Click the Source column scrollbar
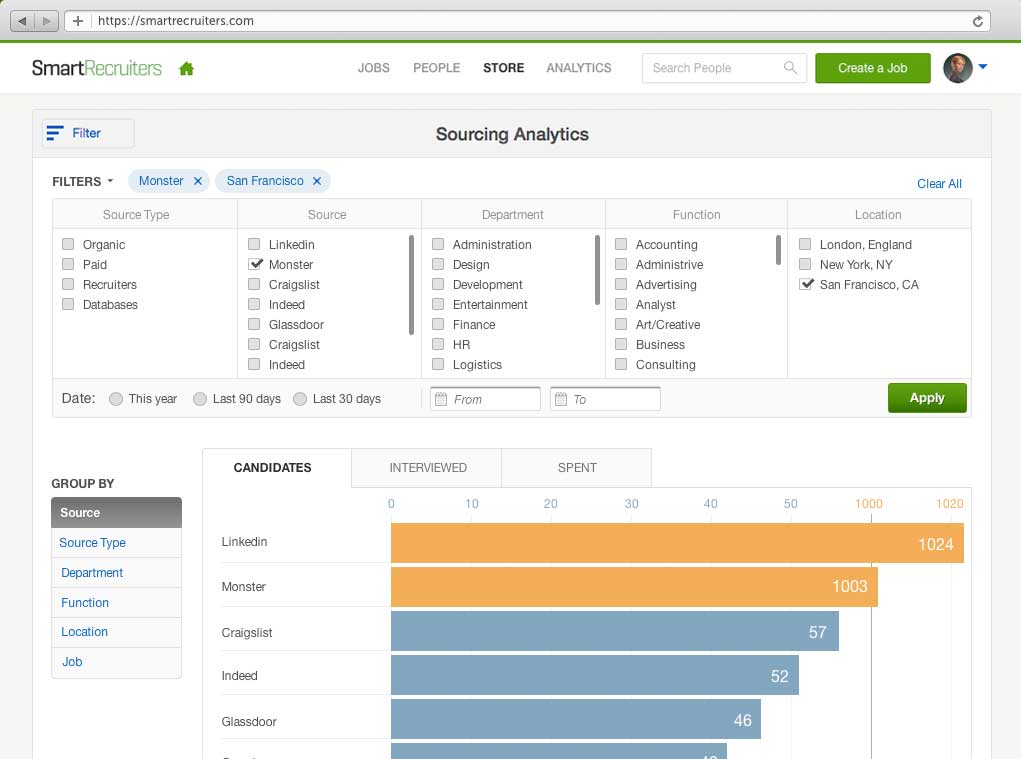 tap(411, 284)
